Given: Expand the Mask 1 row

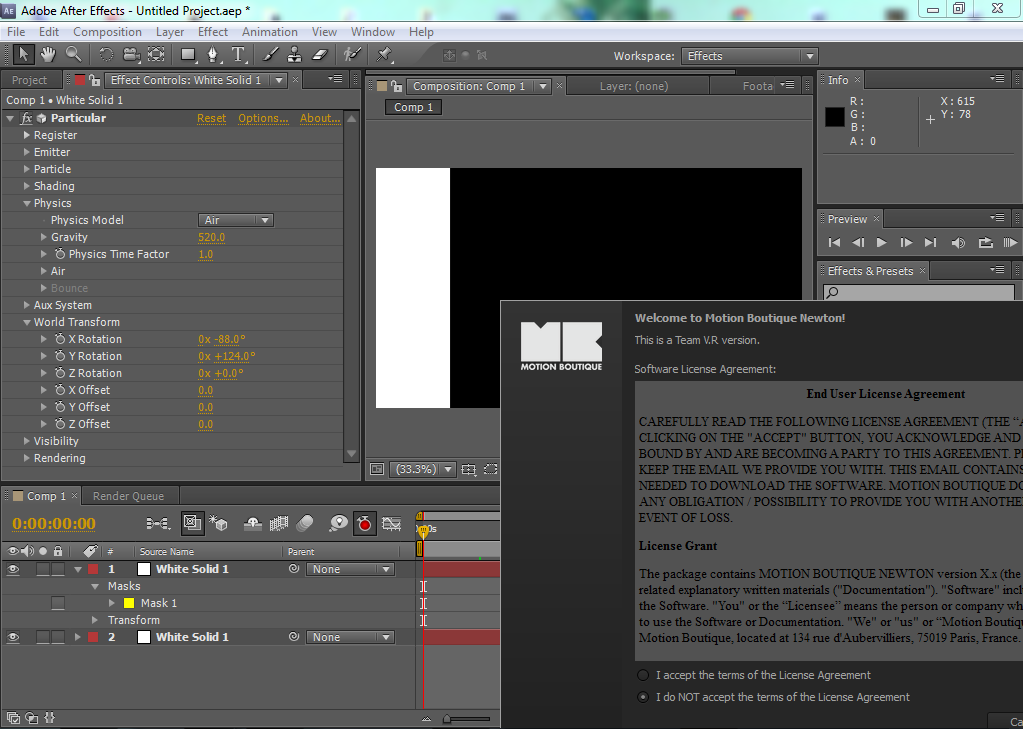Looking at the screenshot, I should point(112,603).
